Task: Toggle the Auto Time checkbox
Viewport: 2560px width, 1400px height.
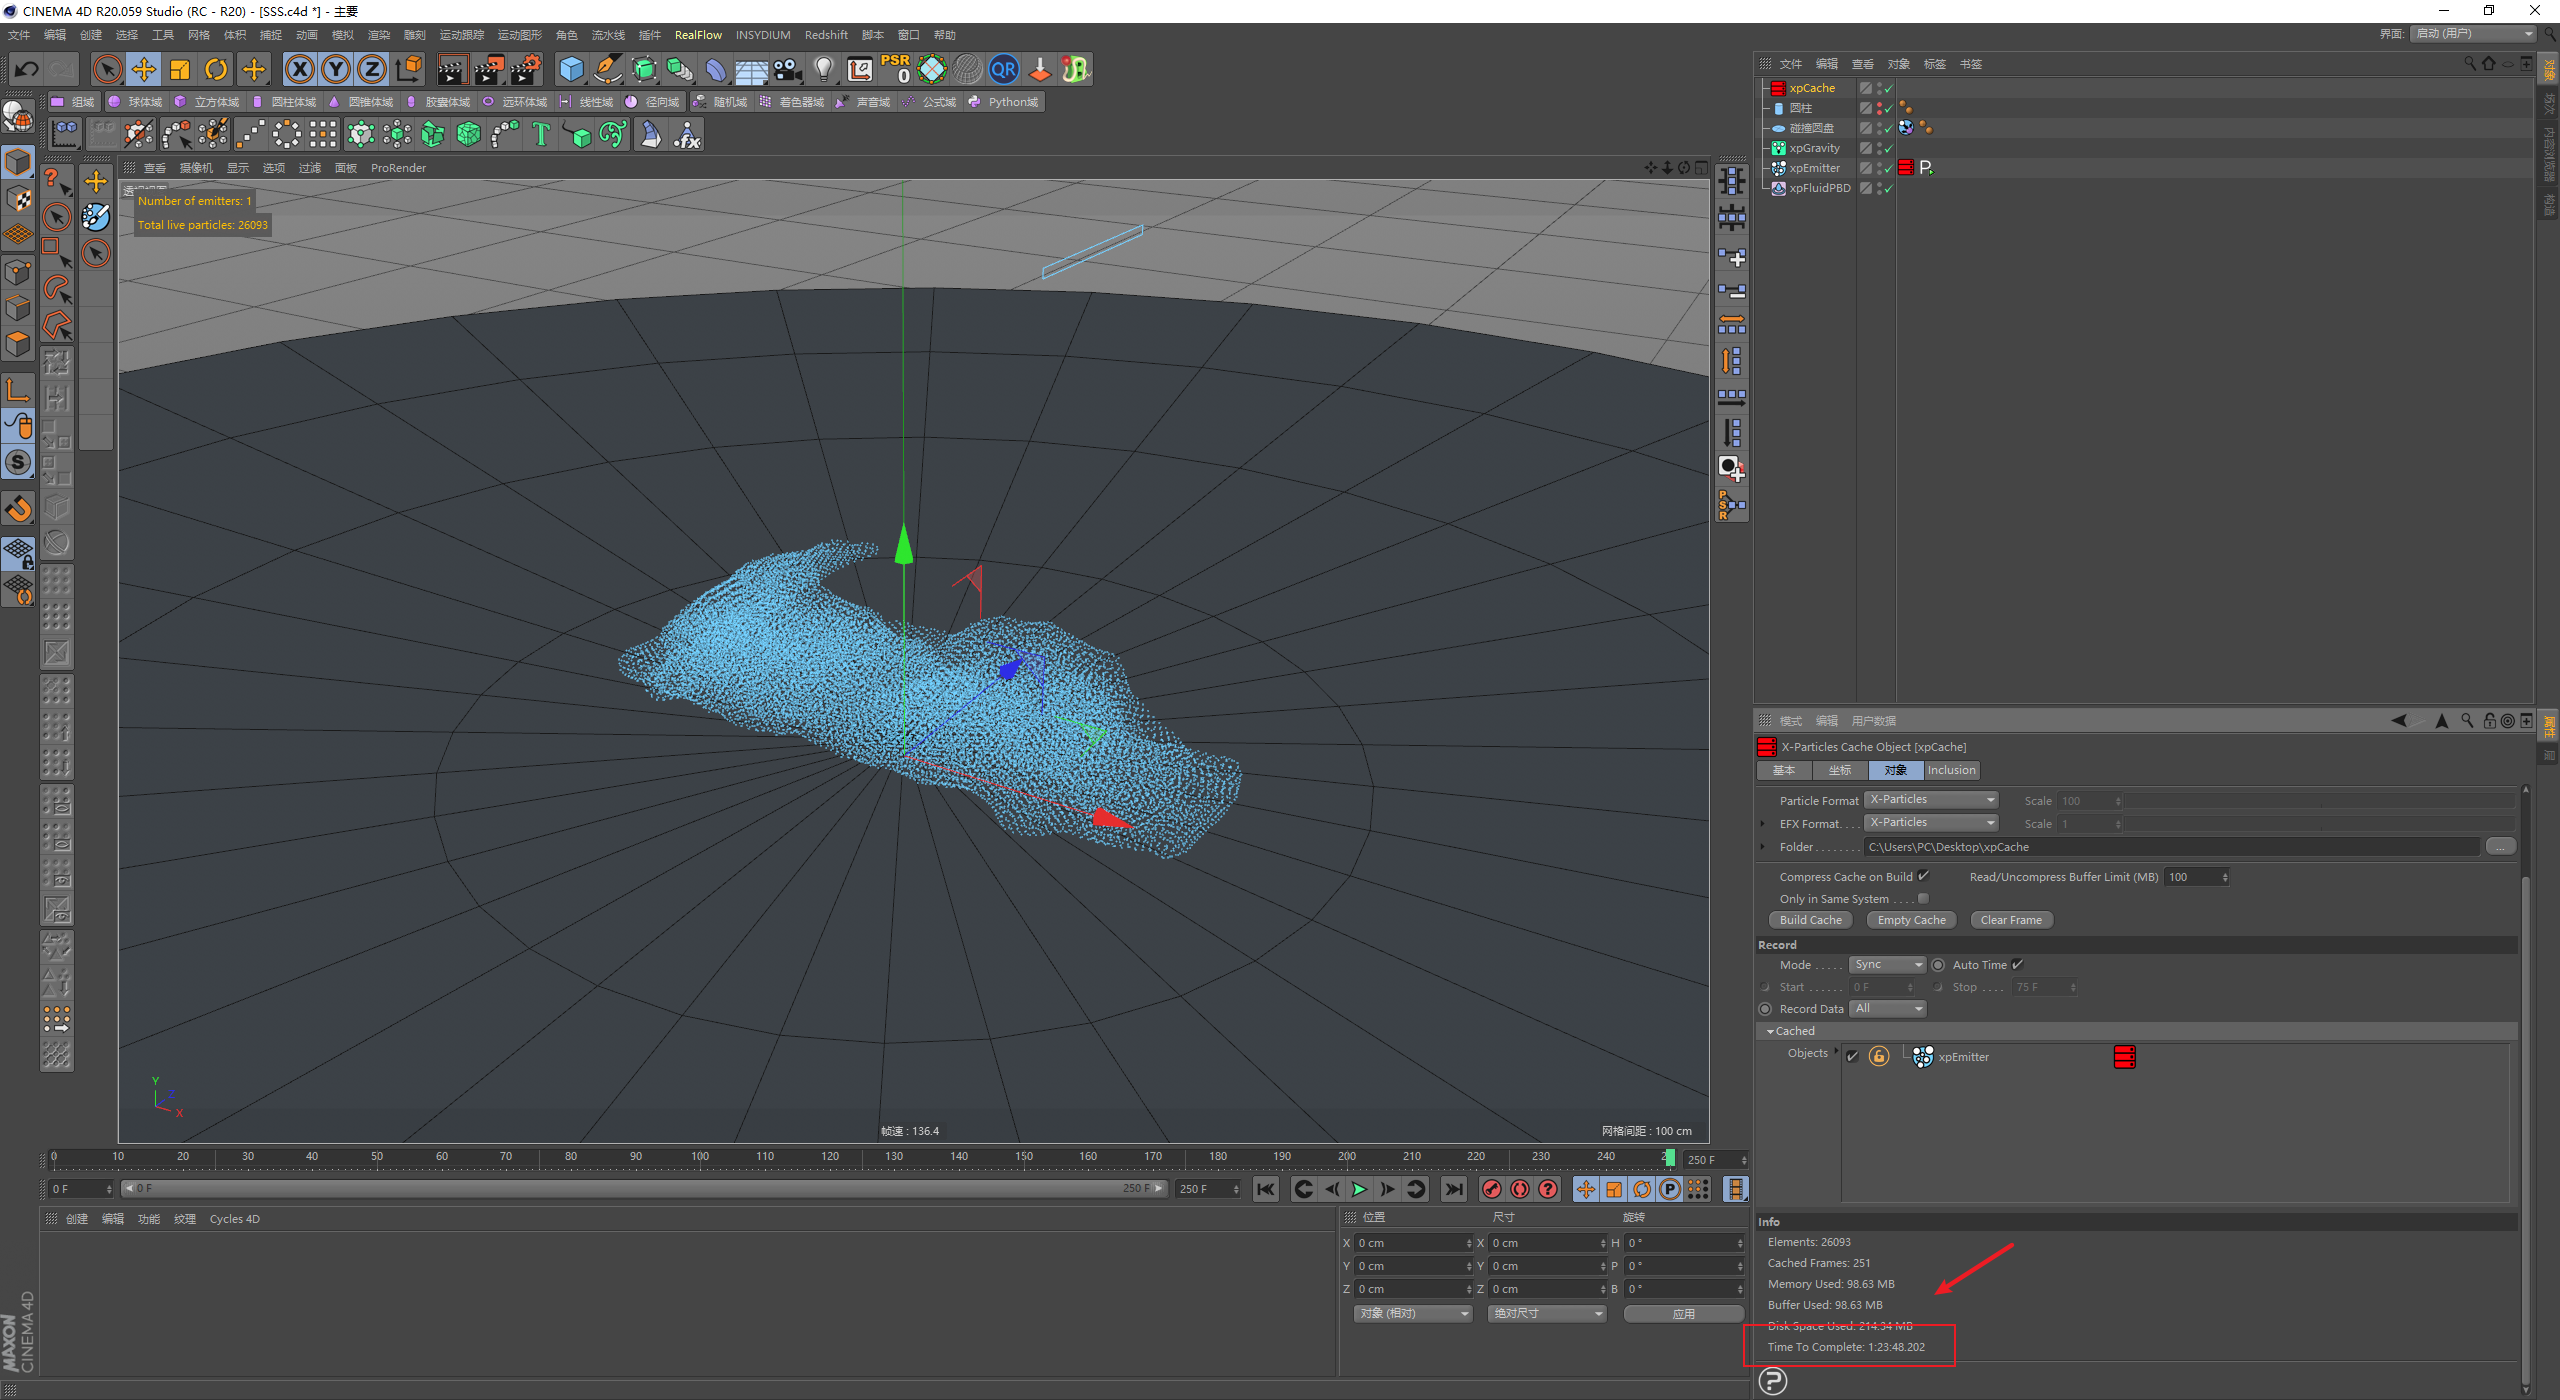Action: (2017, 964)
